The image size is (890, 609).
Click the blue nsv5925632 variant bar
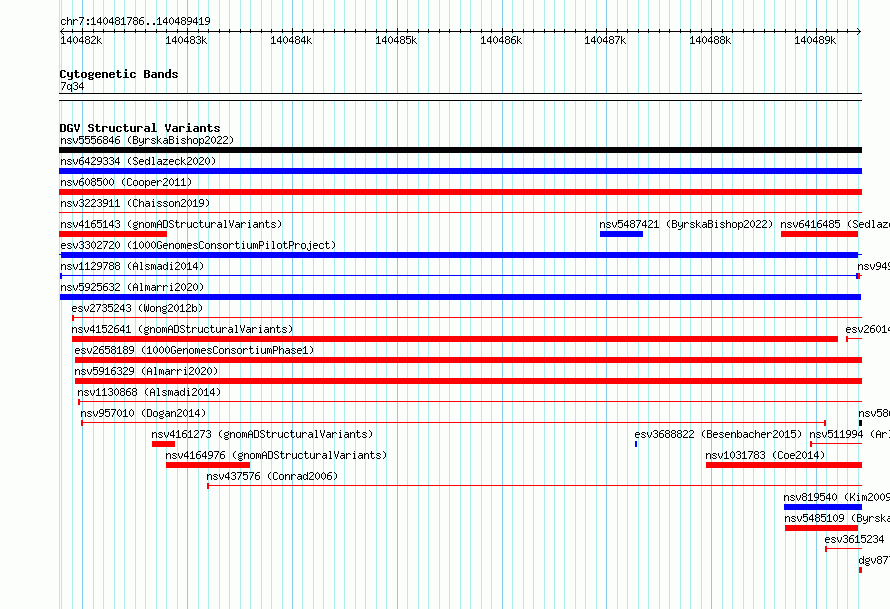click(460, 297)
